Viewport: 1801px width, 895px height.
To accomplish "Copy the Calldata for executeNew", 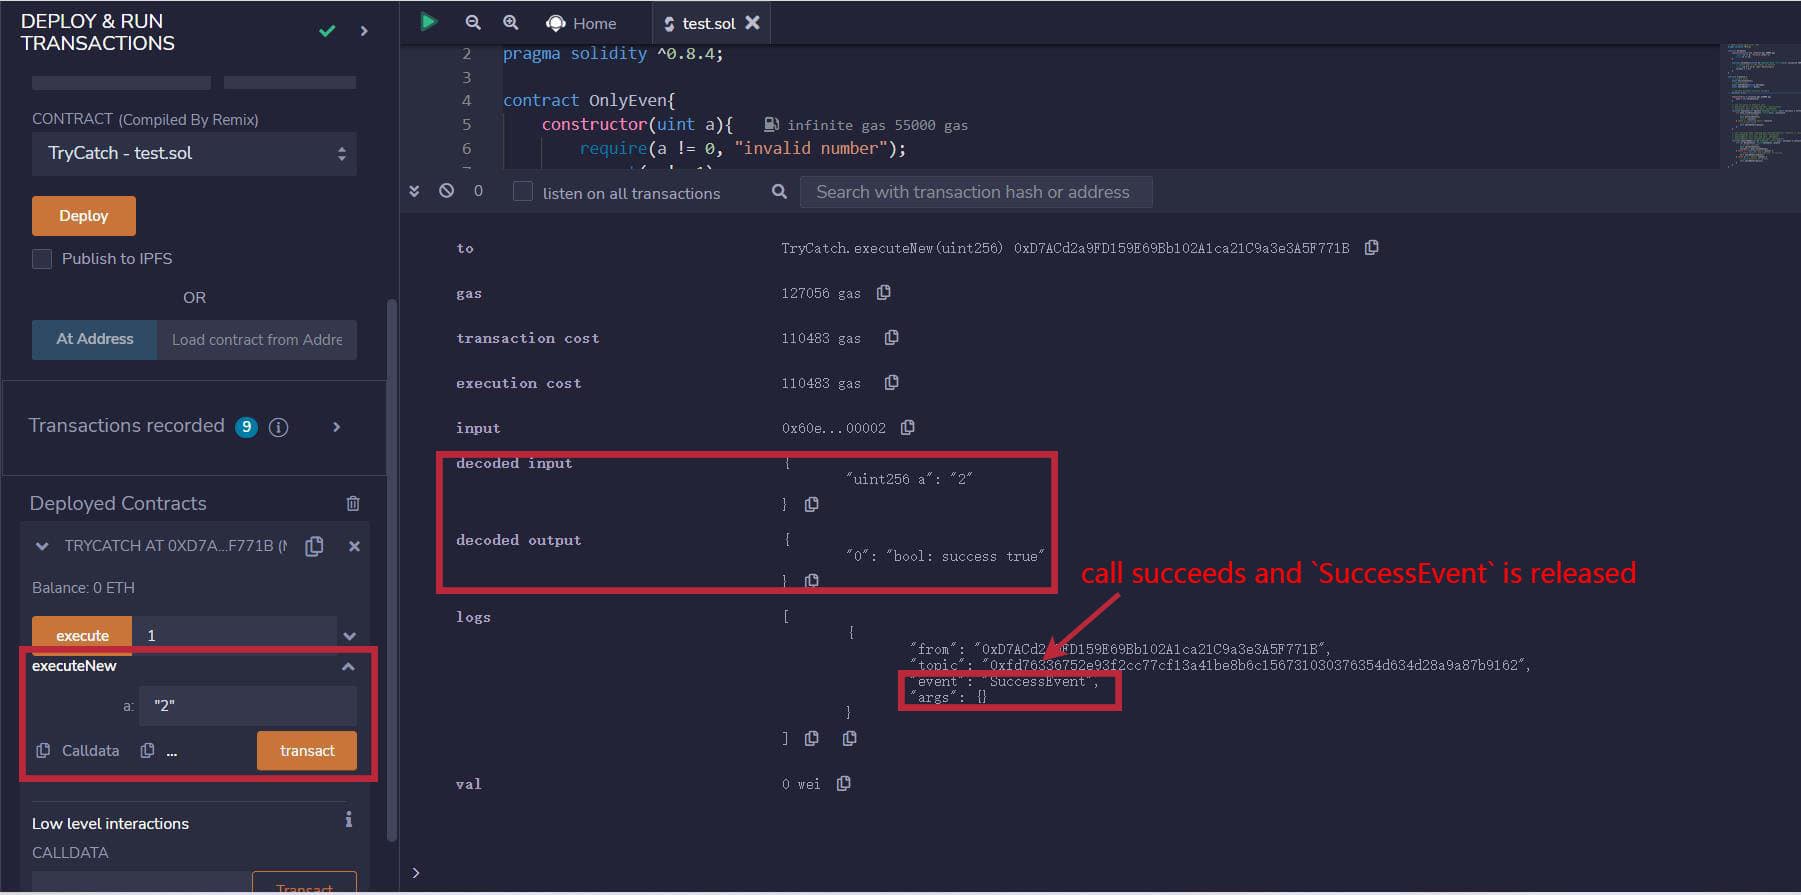I will pyautogui.click(x=43, y=751).
